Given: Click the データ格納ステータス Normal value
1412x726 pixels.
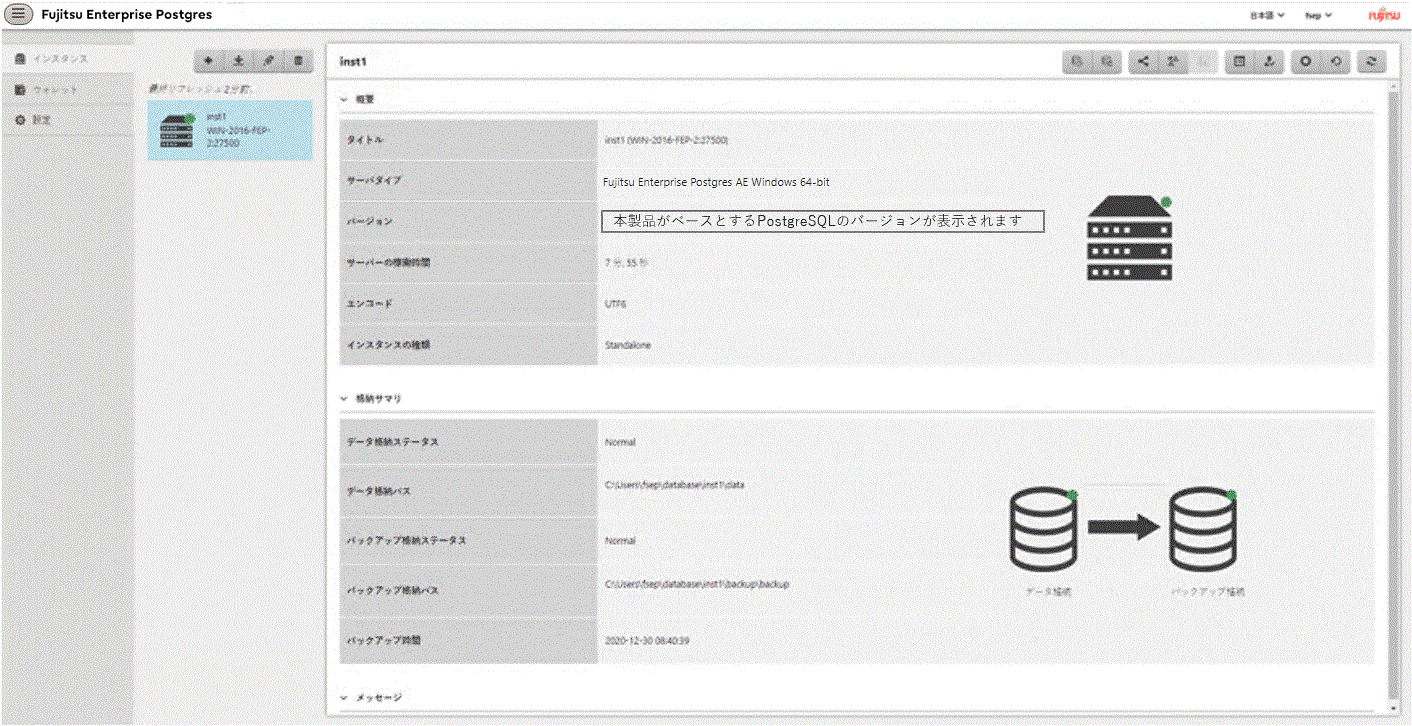Looking at the screenshot, I should (620, 442).
